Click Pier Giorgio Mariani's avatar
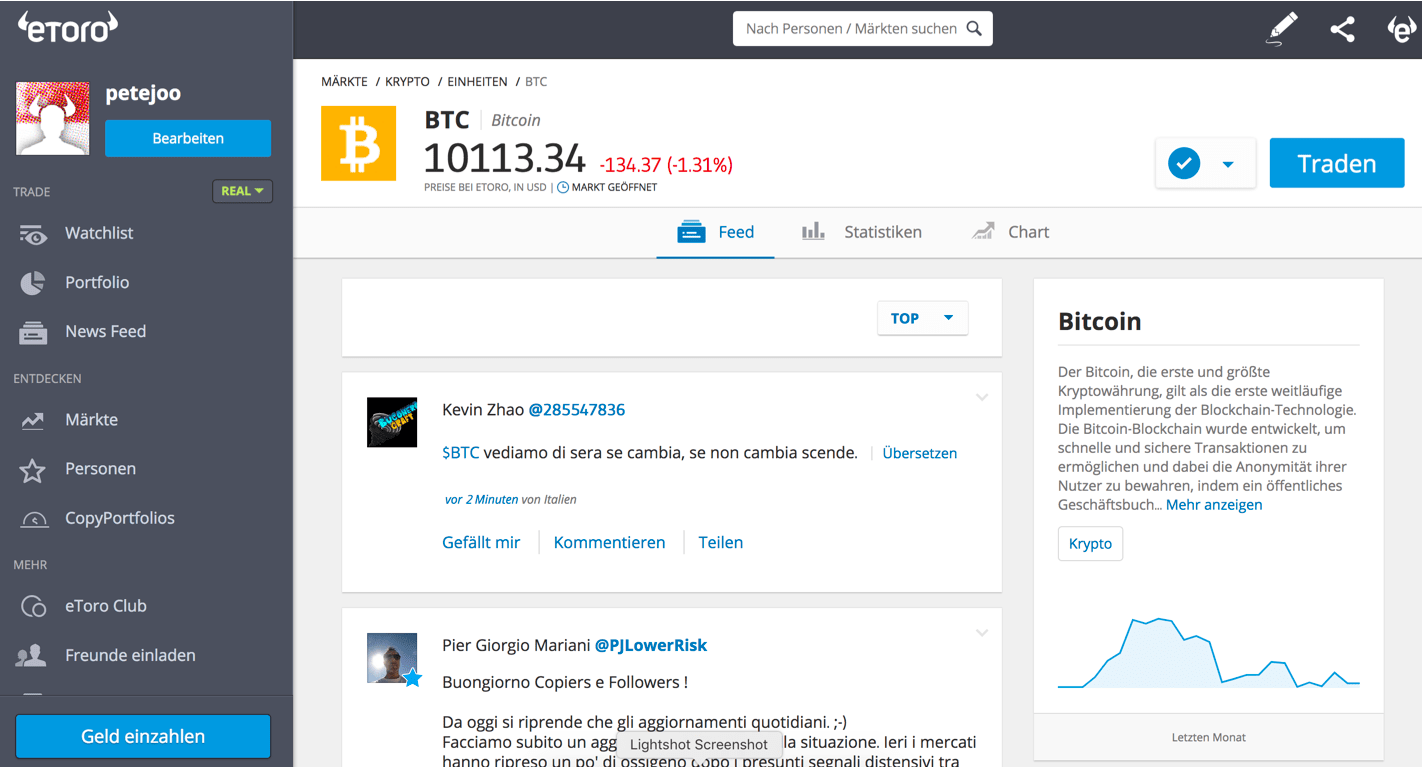Viewport: 1422px width, 767px height. click(392, 658)
